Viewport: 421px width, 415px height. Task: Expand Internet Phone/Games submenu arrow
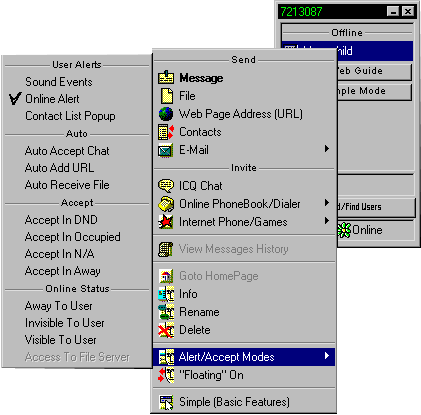pyautogui.click(x=327, y=221)
